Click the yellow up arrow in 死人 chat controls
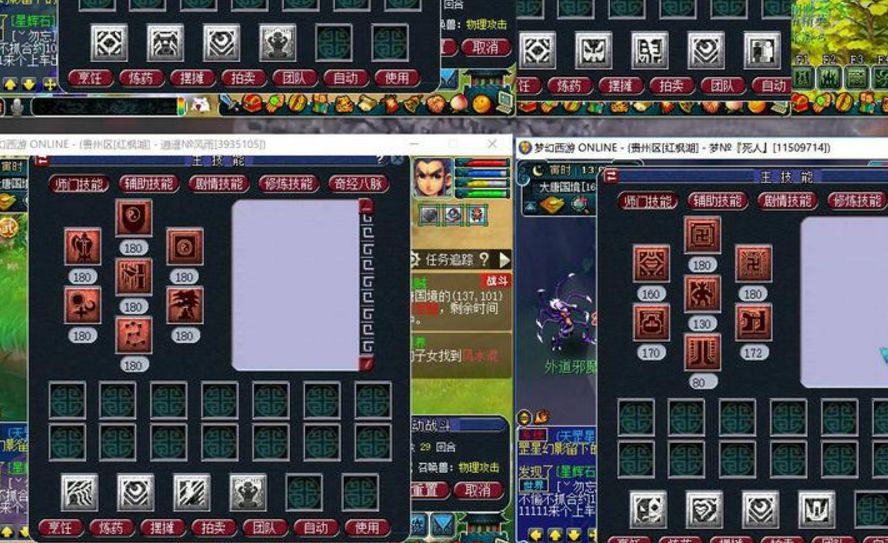Image resolution: width=888 pixels, height=543 pixels. (555, 535)
